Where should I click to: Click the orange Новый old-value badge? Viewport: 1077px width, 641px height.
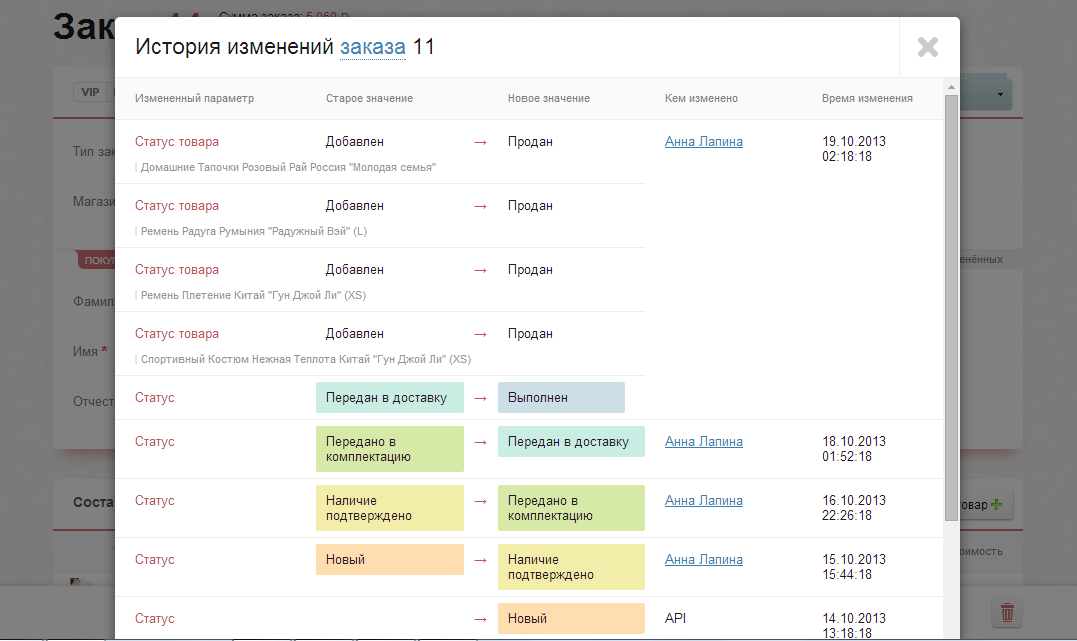click(389, 560)
